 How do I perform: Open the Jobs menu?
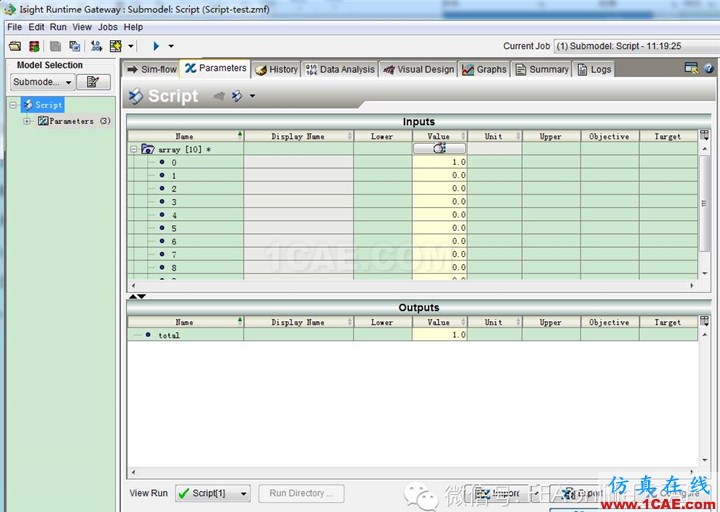(107, 27)
